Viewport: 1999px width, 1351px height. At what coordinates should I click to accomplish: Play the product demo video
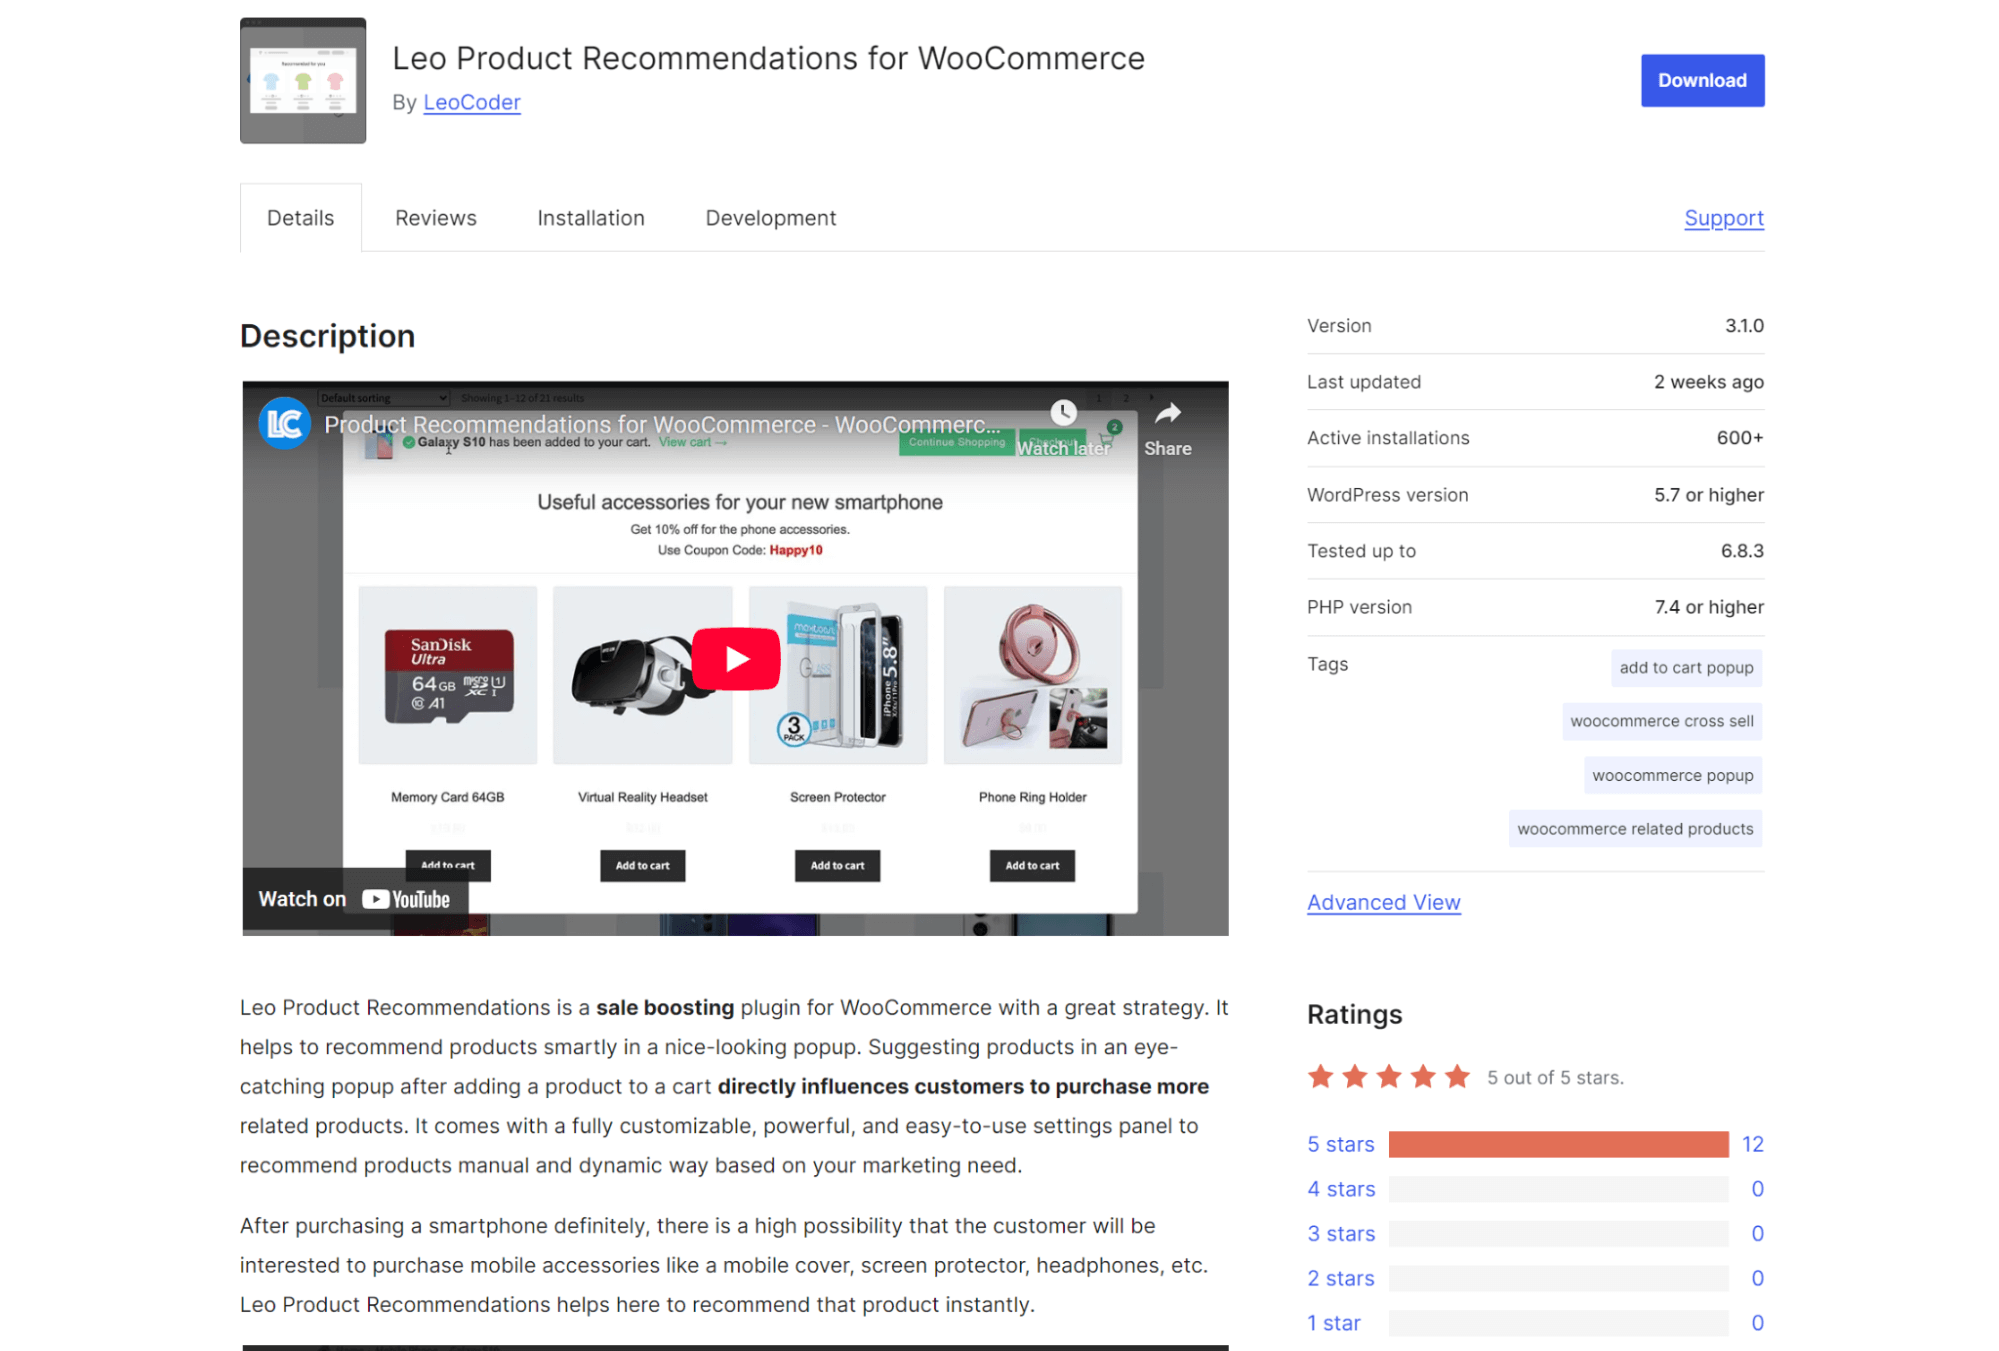coord(736,657)
